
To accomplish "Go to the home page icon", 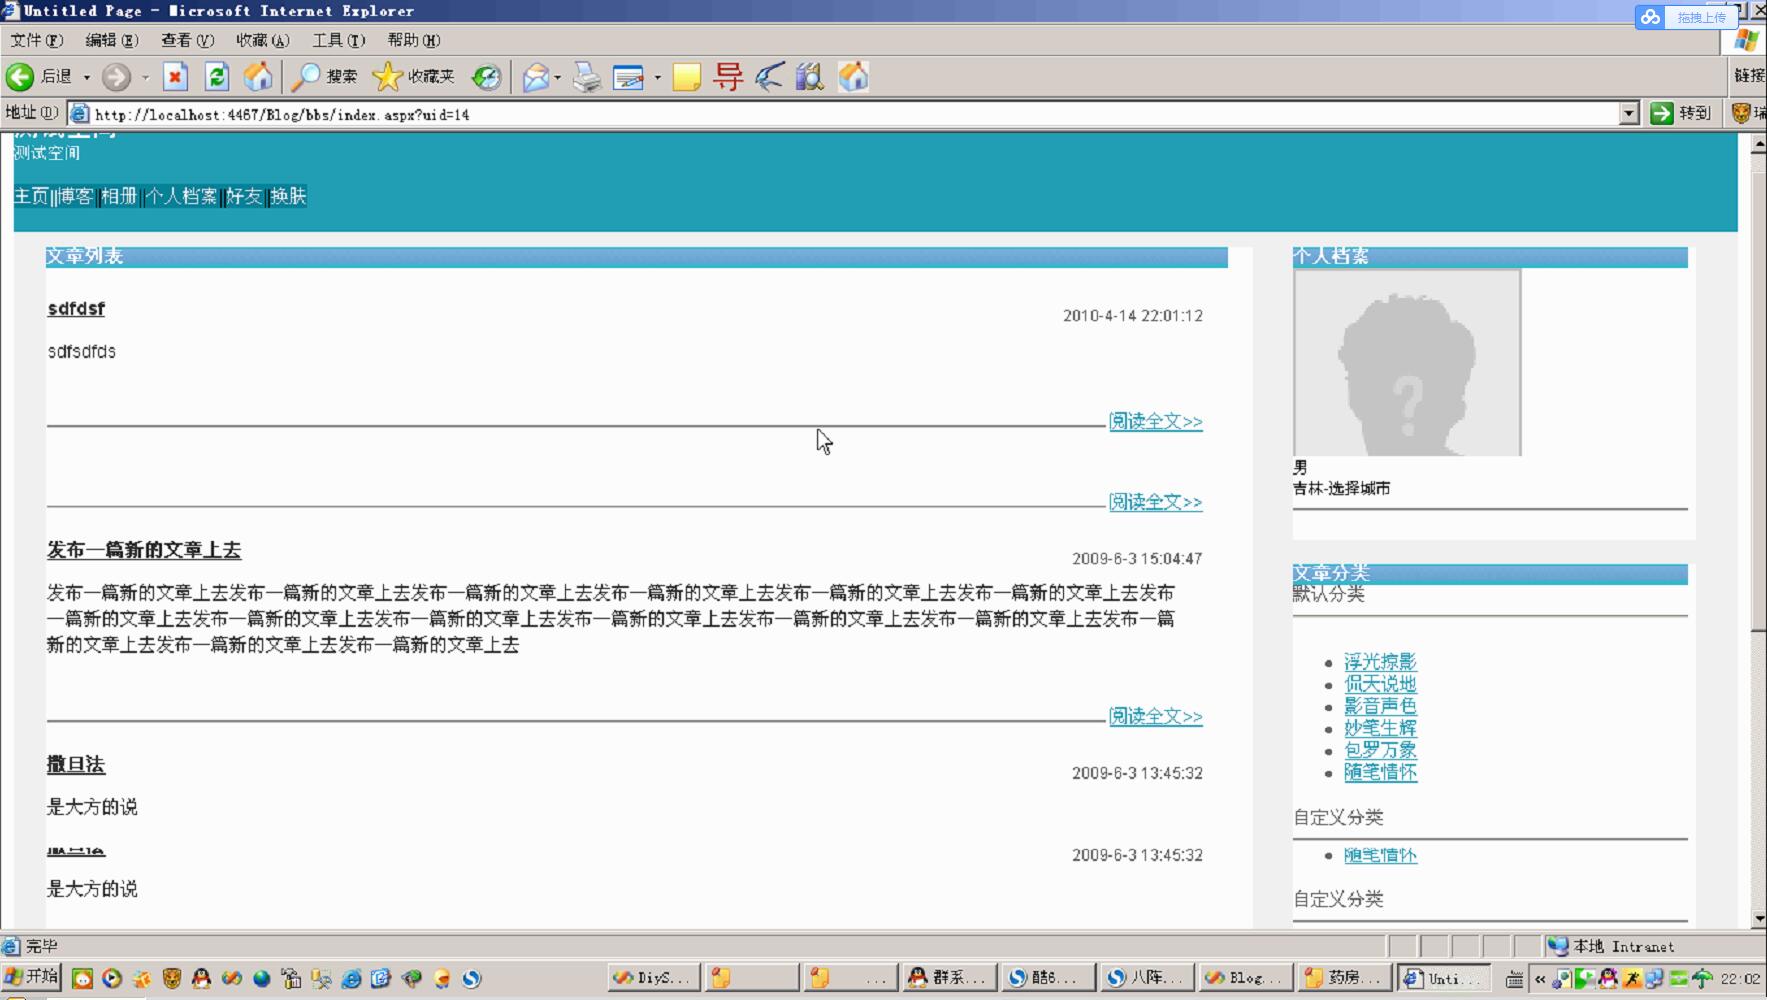I will pos(258,77).
